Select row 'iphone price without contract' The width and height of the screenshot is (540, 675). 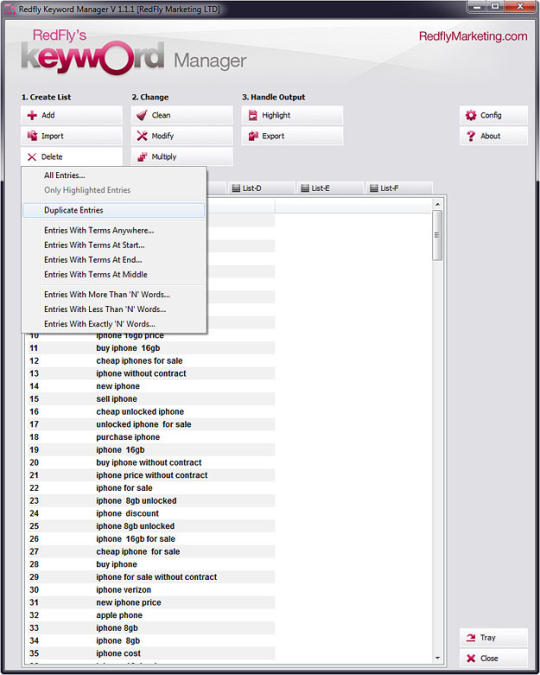(150, 475)
